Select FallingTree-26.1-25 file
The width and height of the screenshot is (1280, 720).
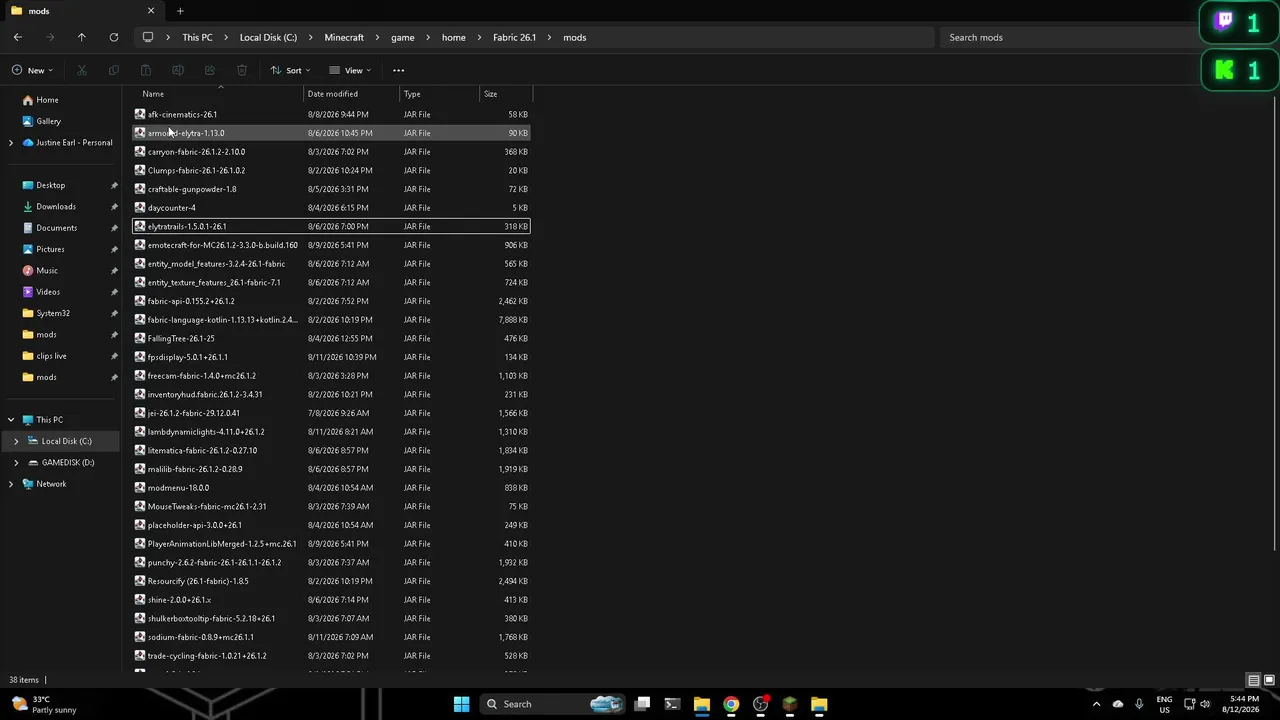tap(331, 338)
